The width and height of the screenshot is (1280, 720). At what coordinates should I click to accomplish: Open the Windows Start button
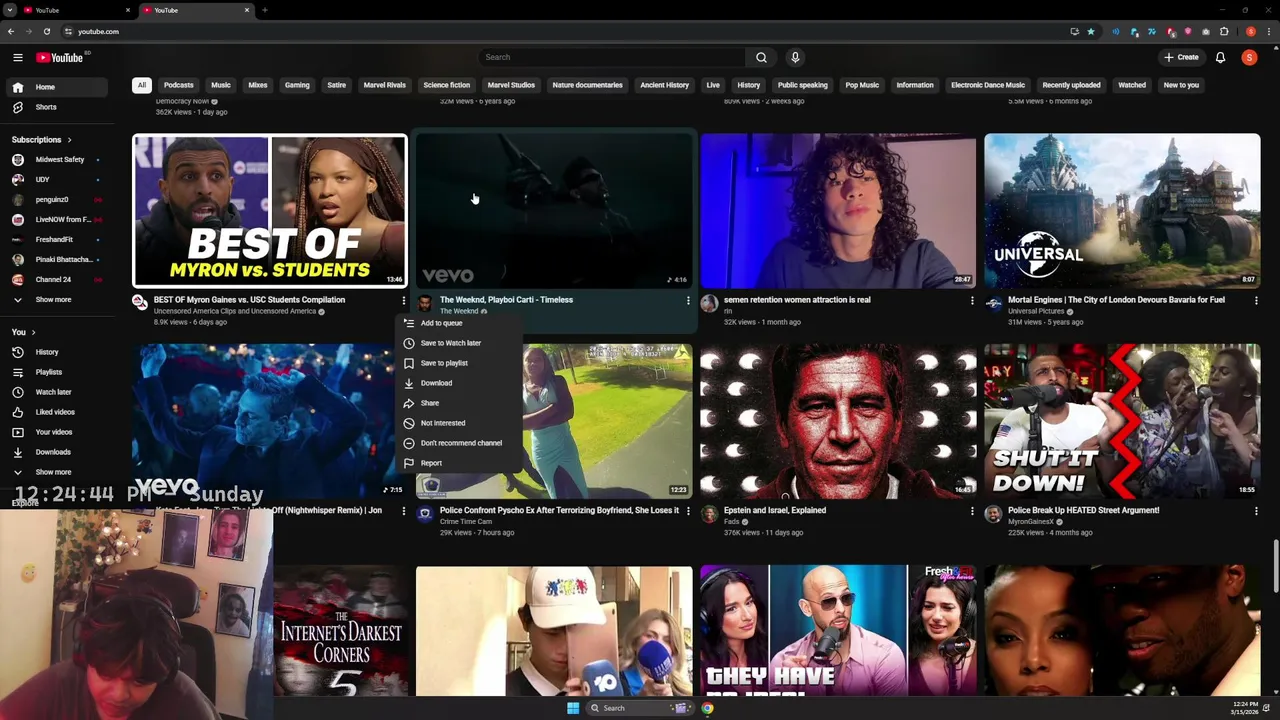pos(573,708)
